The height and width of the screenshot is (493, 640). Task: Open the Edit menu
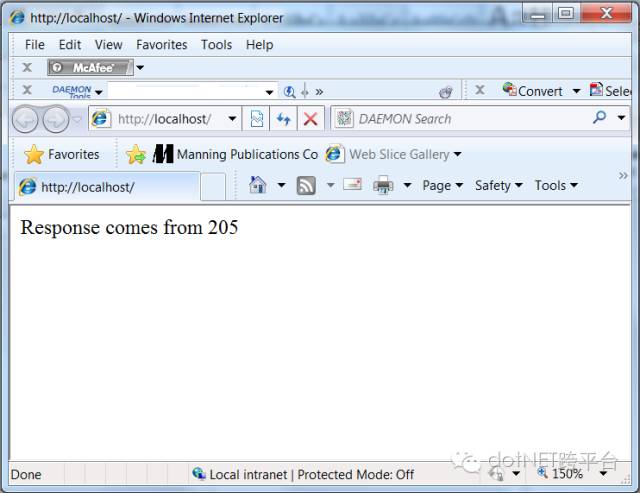70,44
